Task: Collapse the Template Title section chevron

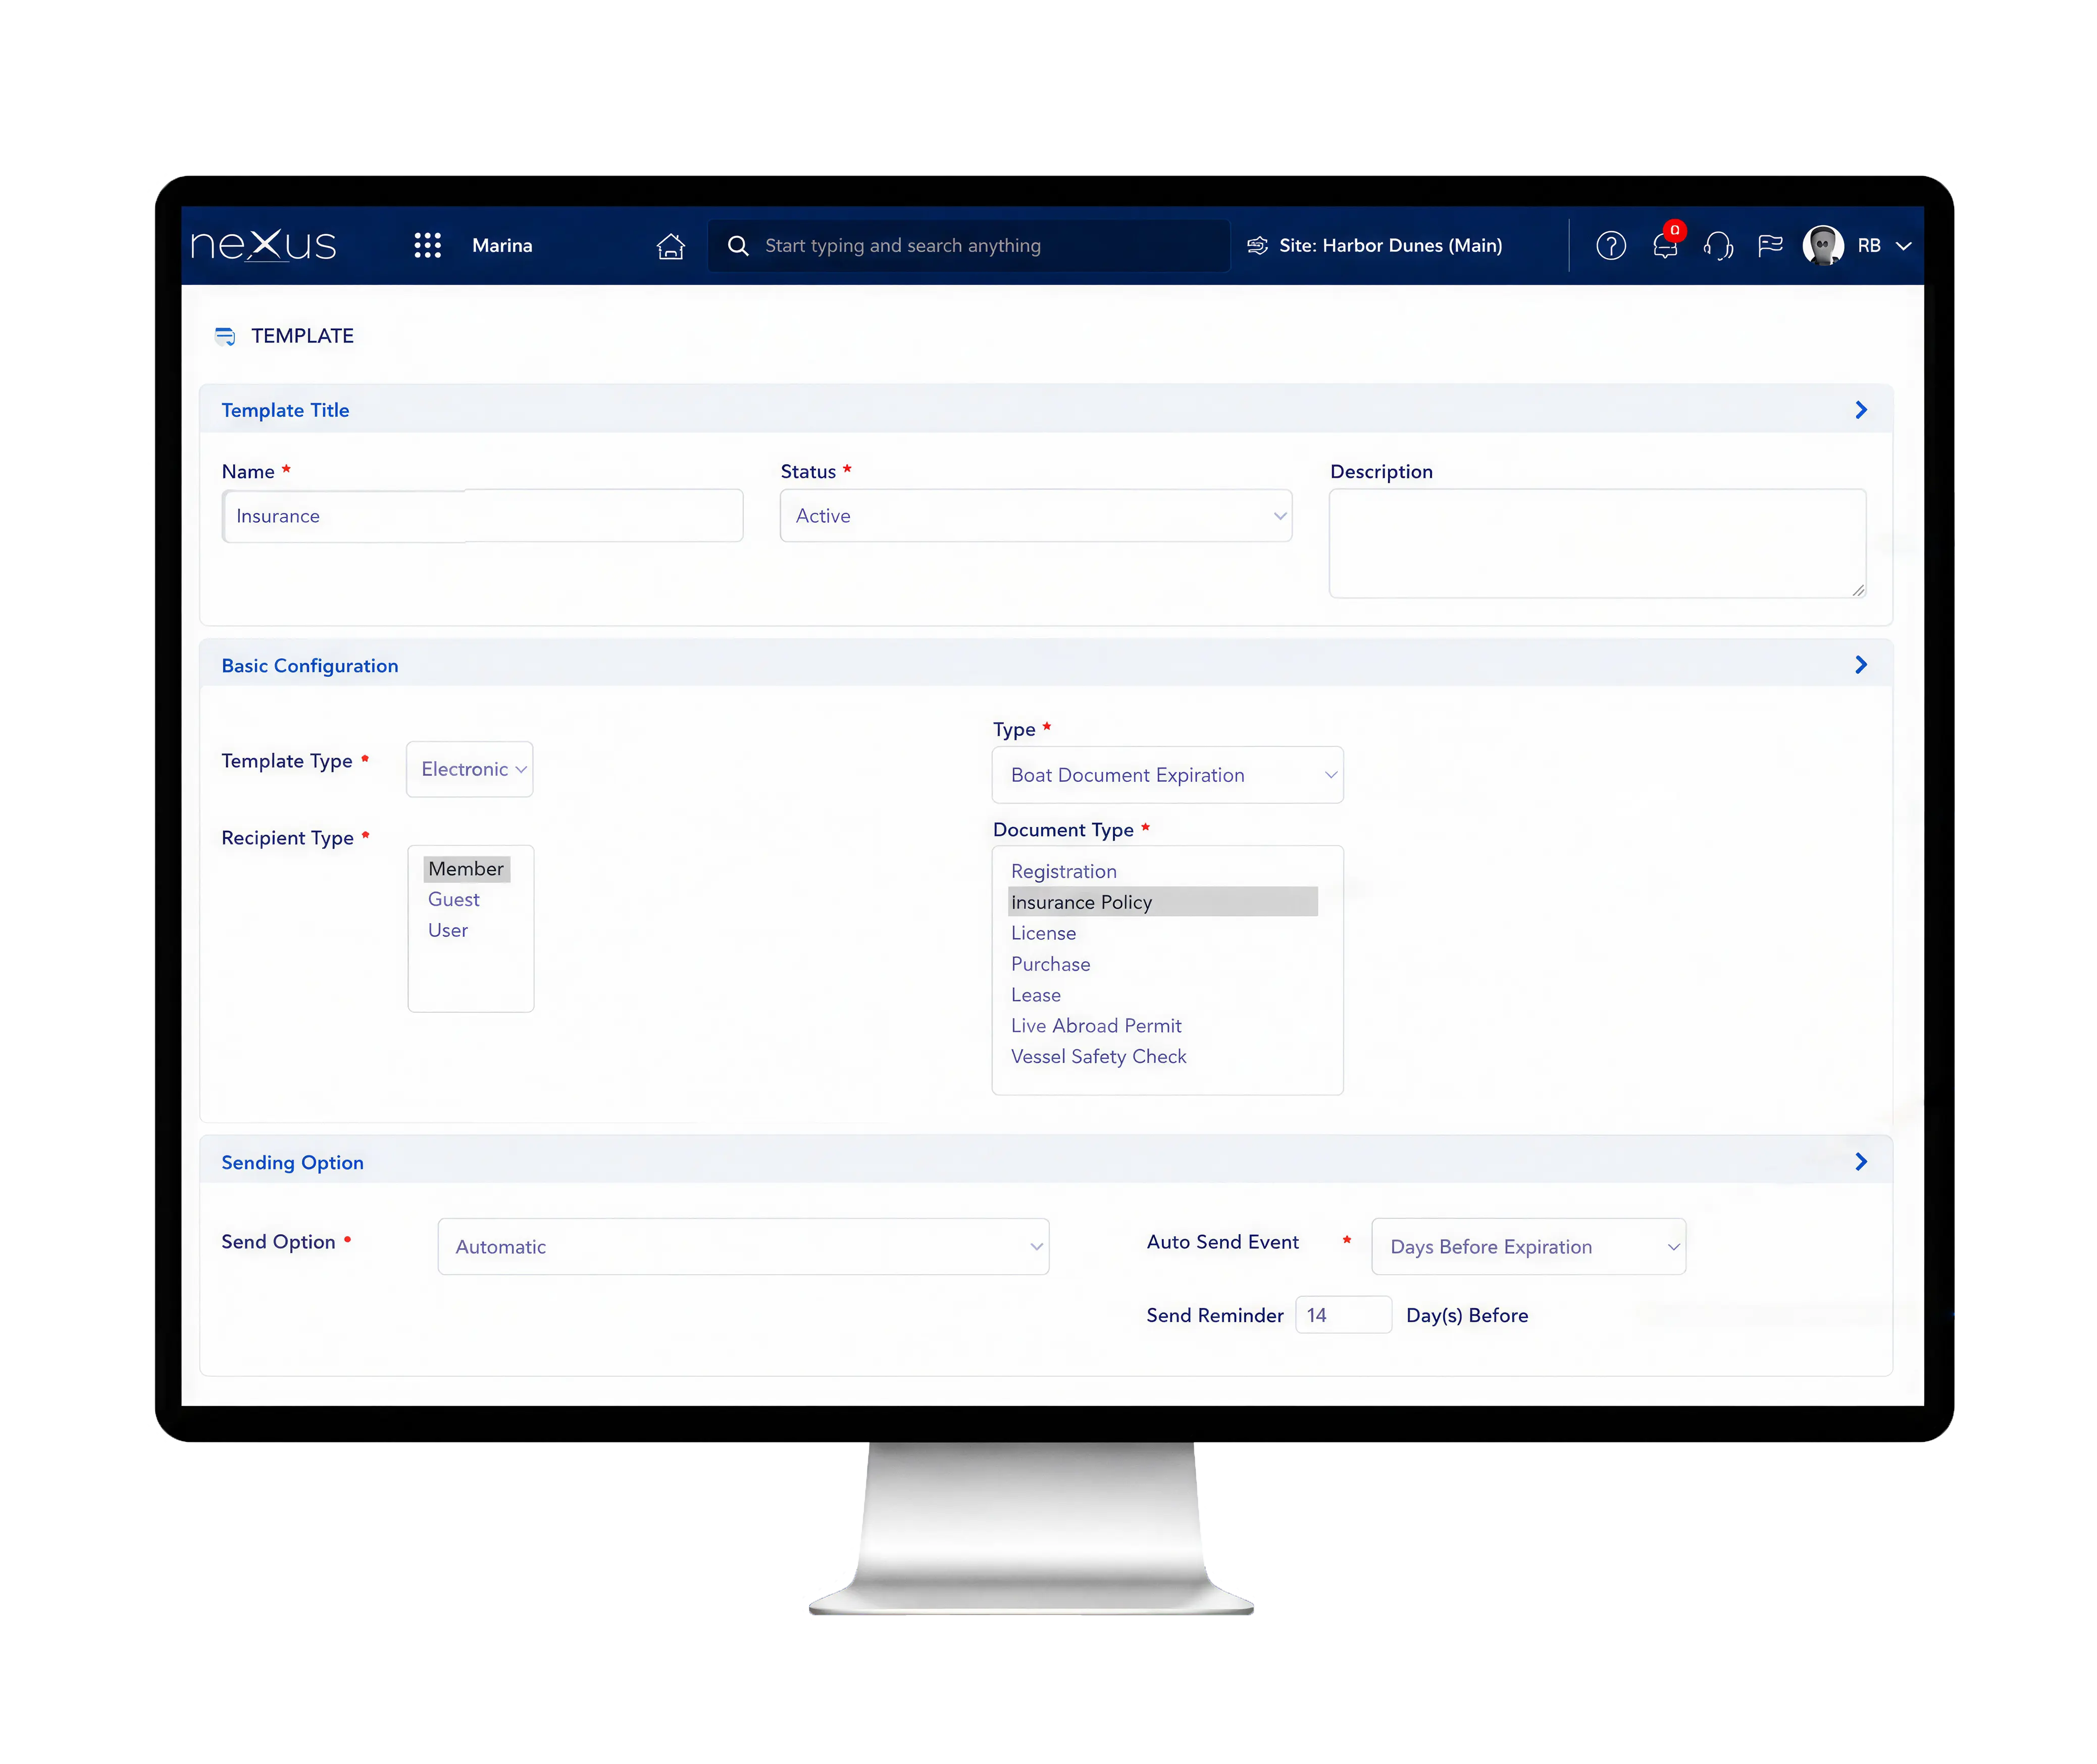Action: [x=1860, y=410]
